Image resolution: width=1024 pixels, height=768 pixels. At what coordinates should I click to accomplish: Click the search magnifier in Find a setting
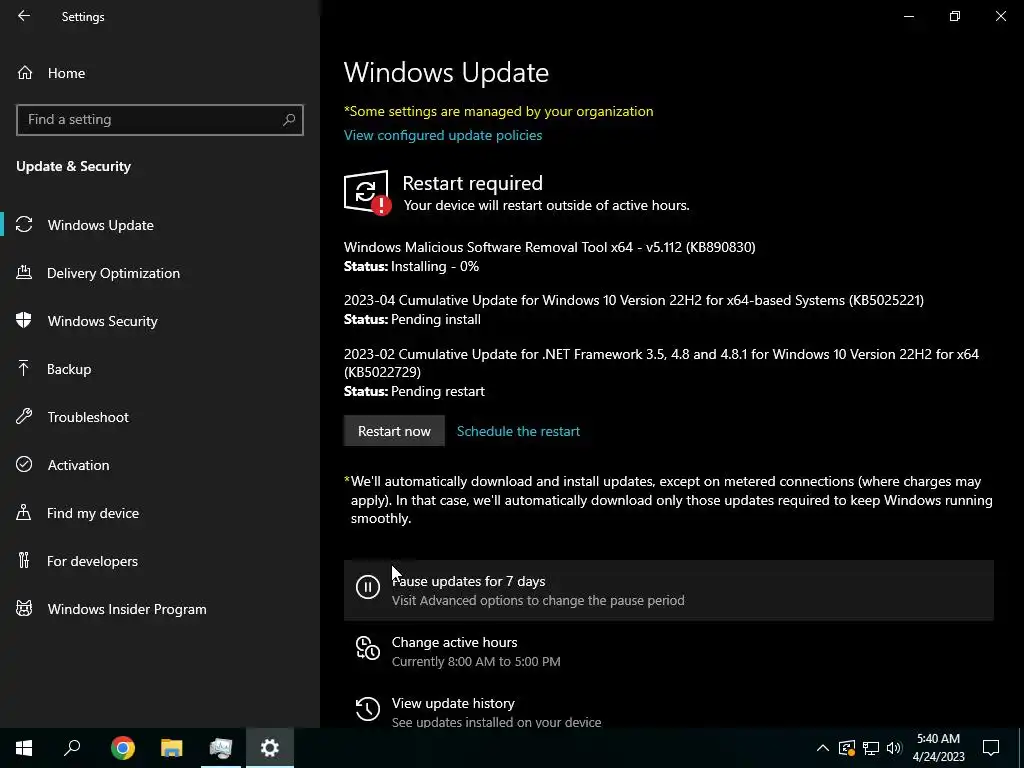tap(289, 120)
